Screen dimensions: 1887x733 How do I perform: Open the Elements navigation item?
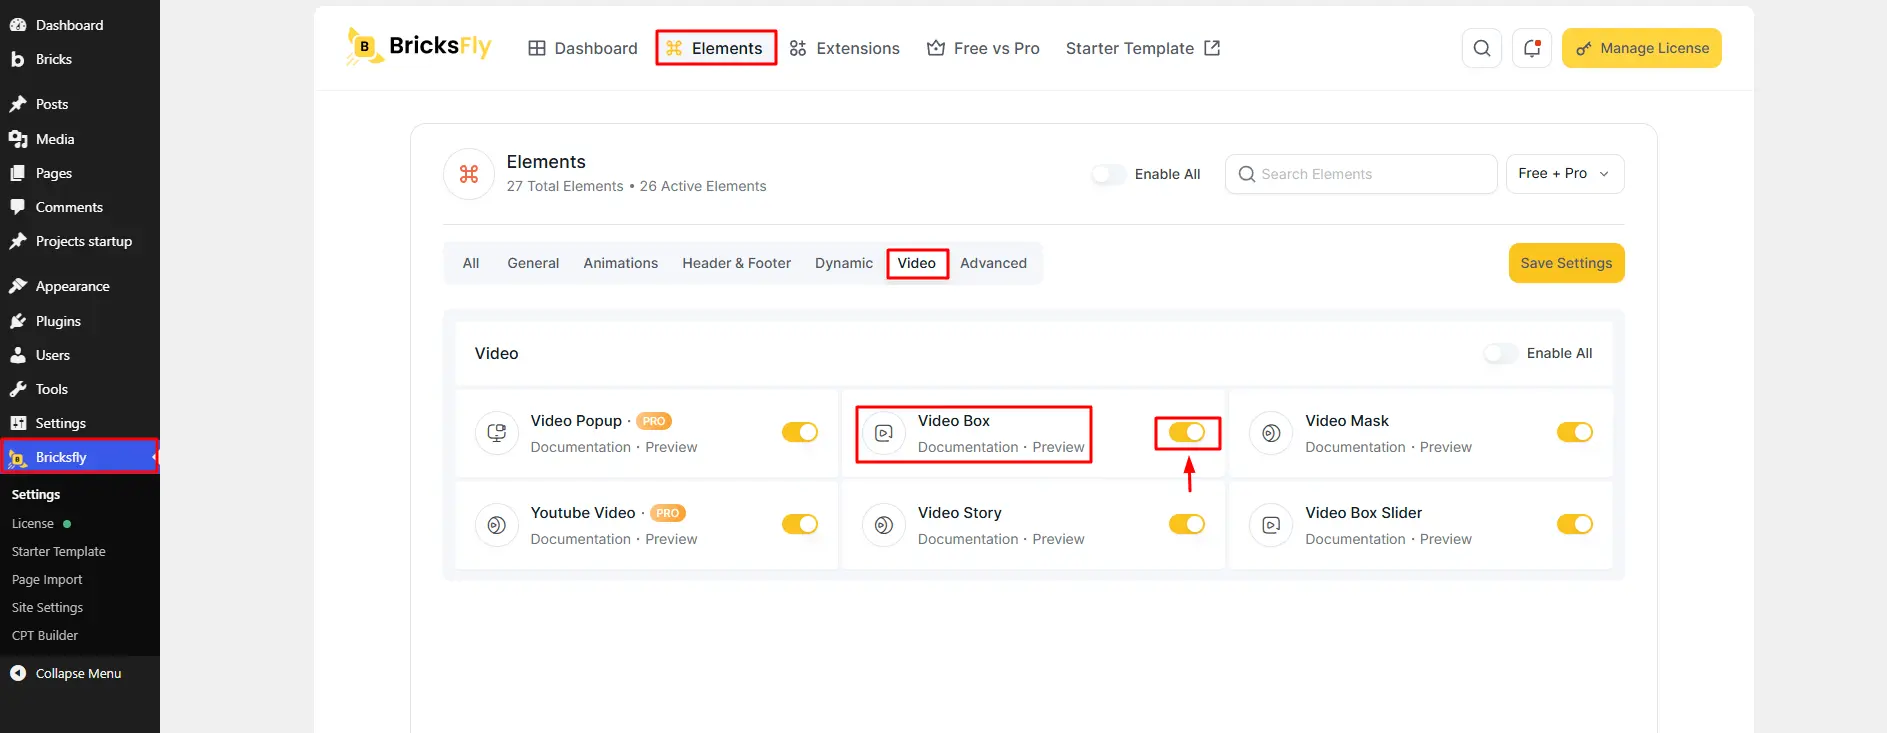pos(715,48)
